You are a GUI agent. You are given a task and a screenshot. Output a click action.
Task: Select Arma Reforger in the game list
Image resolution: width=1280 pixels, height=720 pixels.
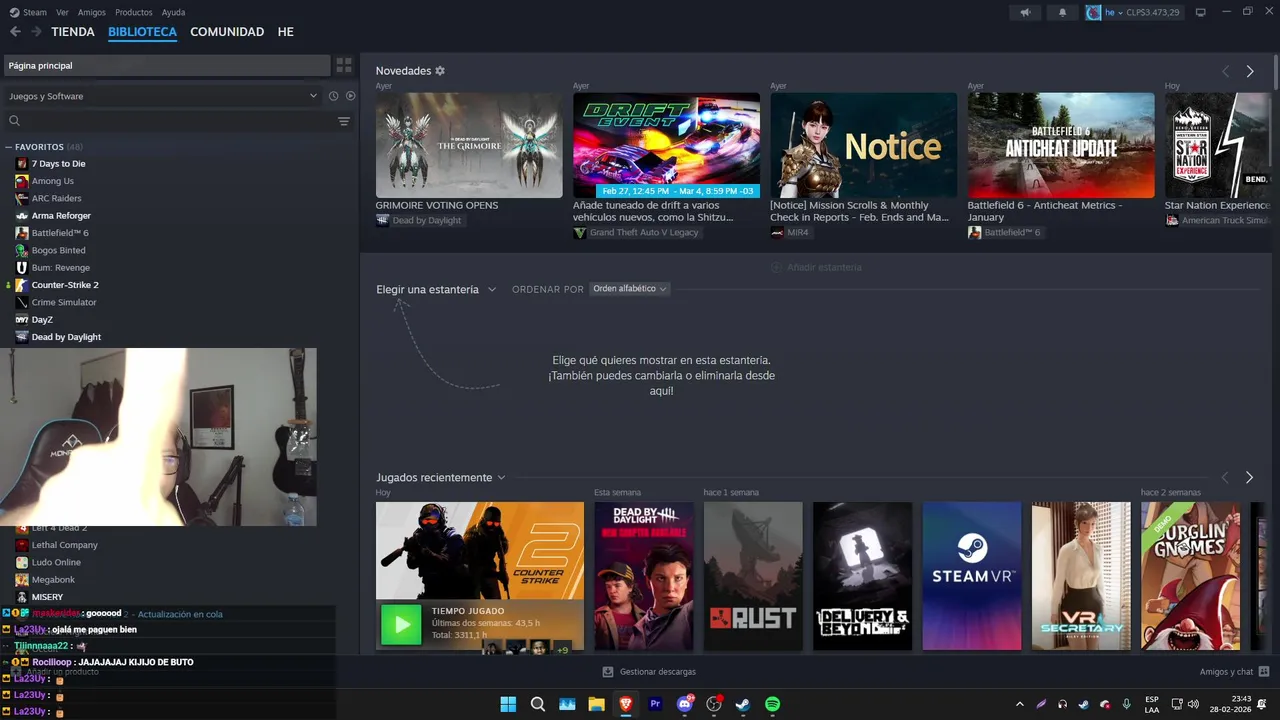click(61, 216)
